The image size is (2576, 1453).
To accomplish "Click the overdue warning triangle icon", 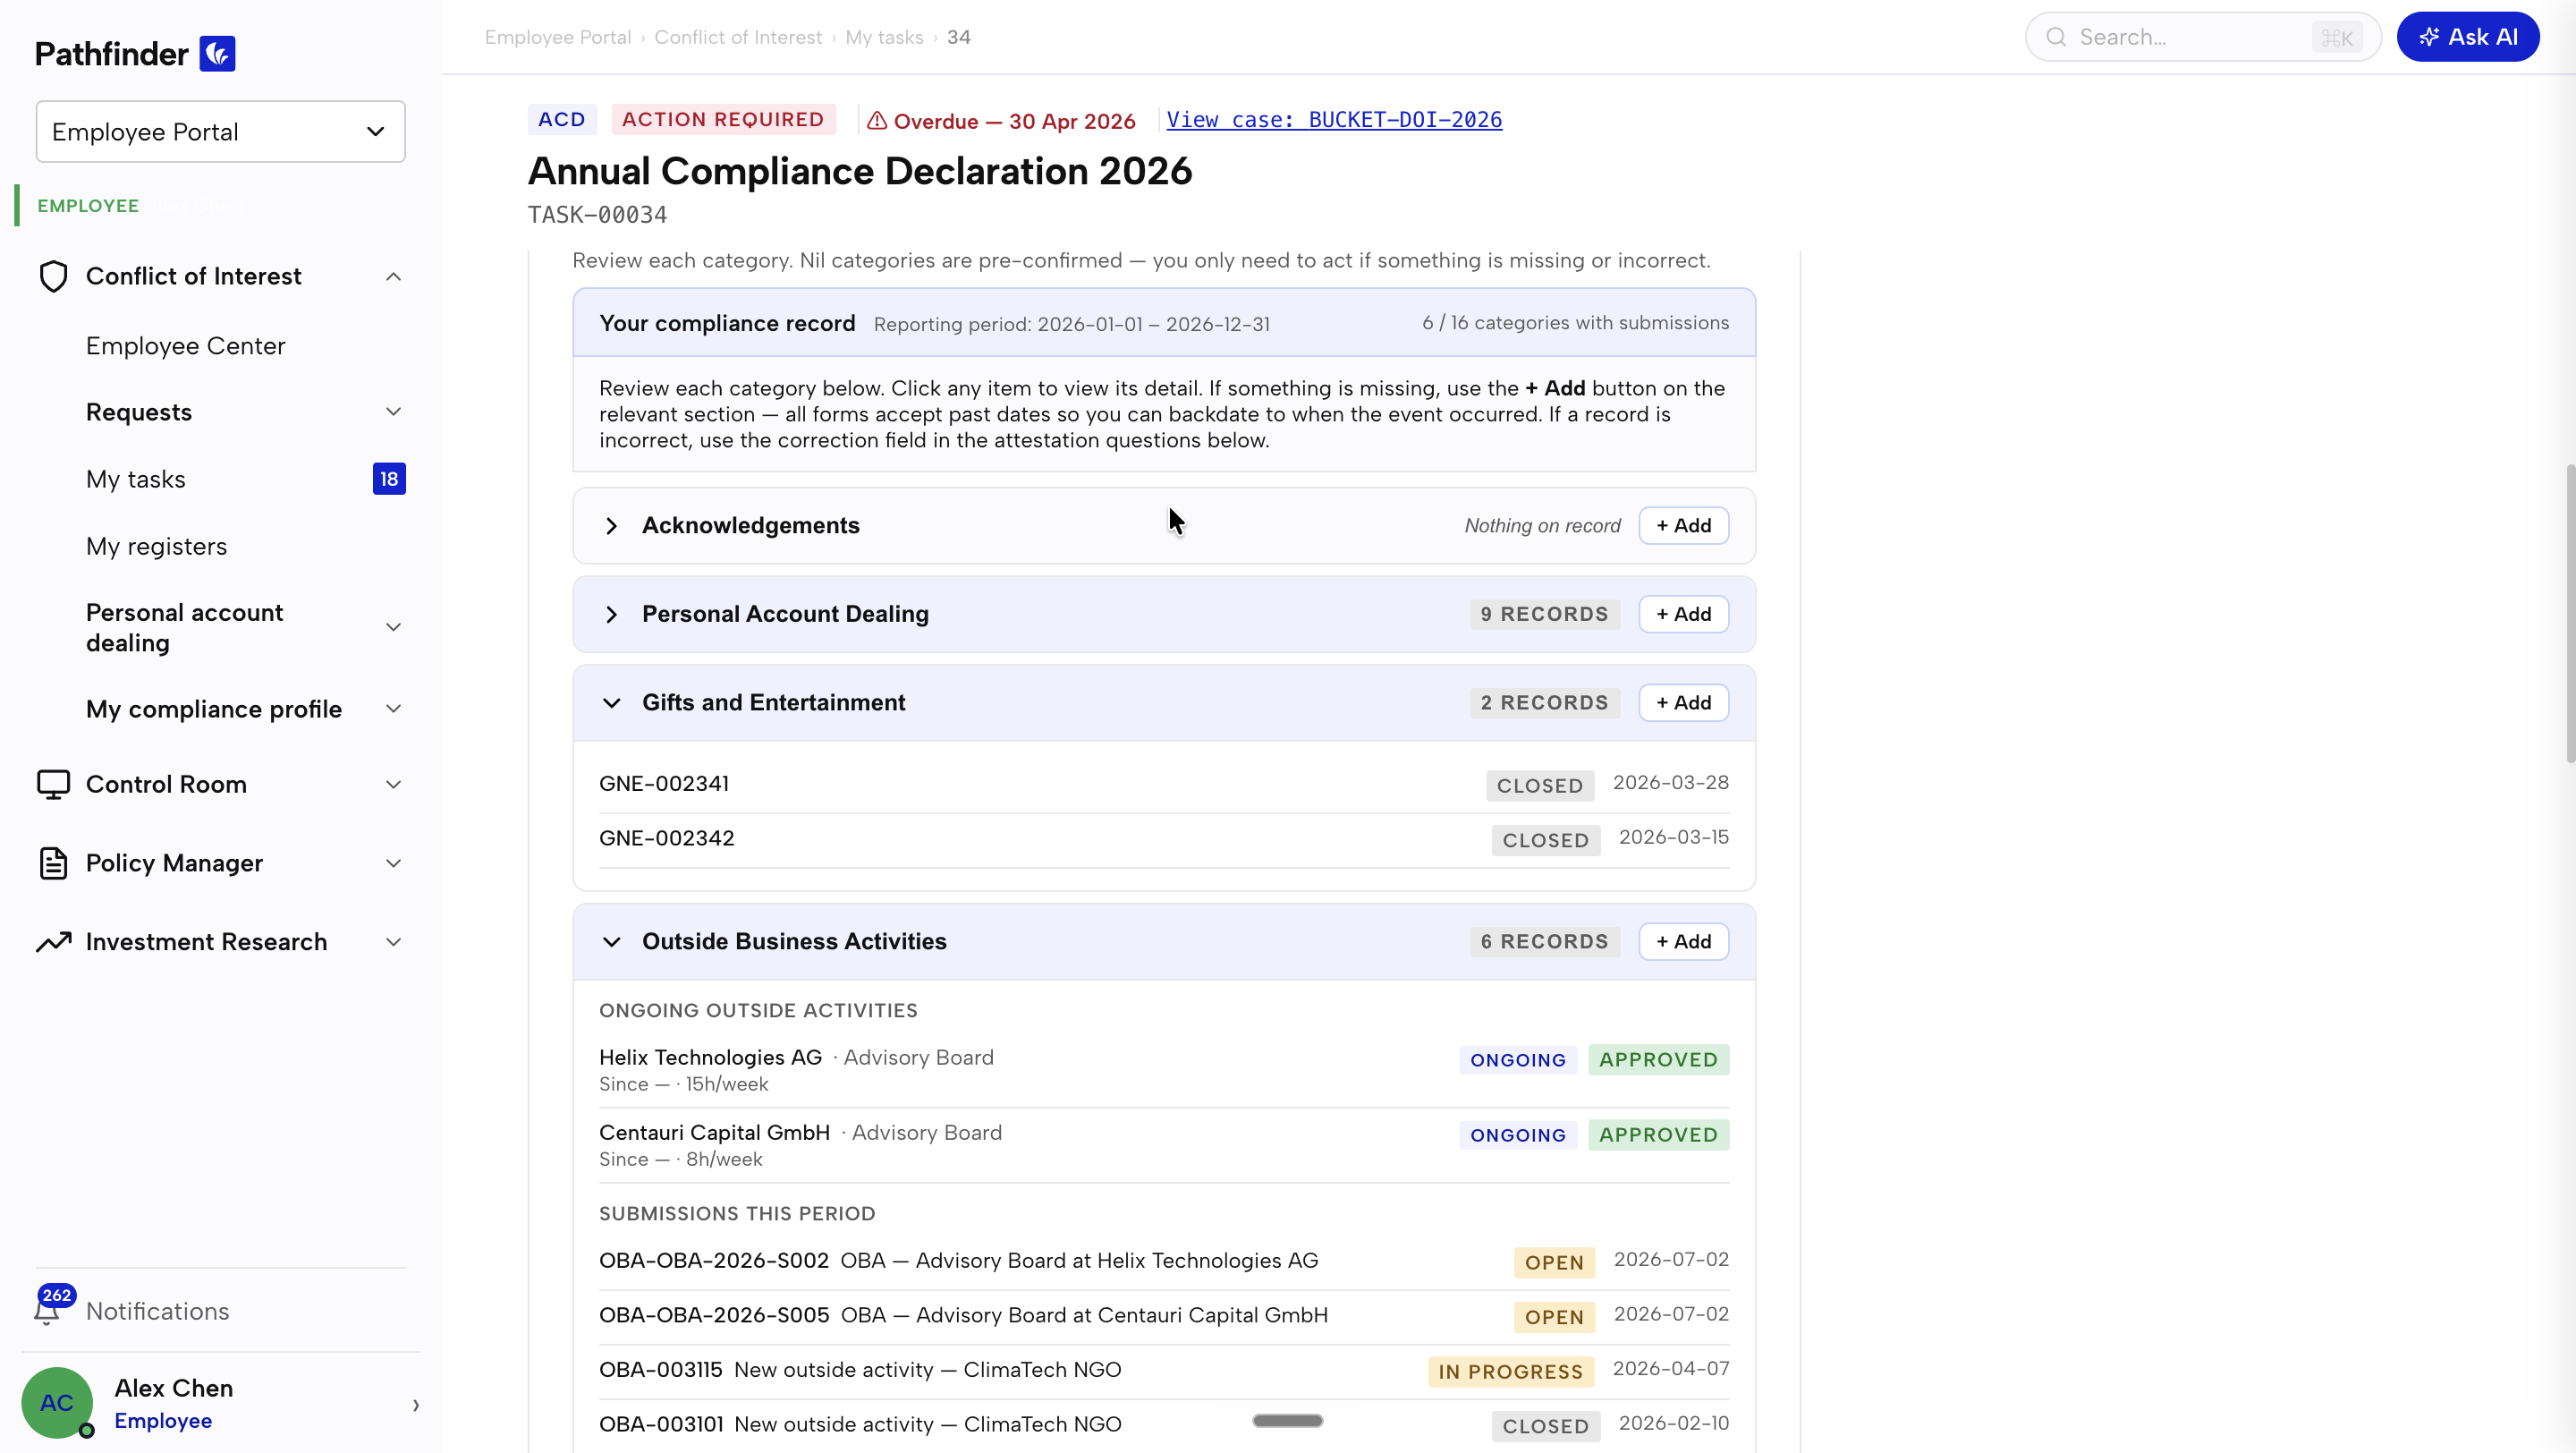I will 877,121.
